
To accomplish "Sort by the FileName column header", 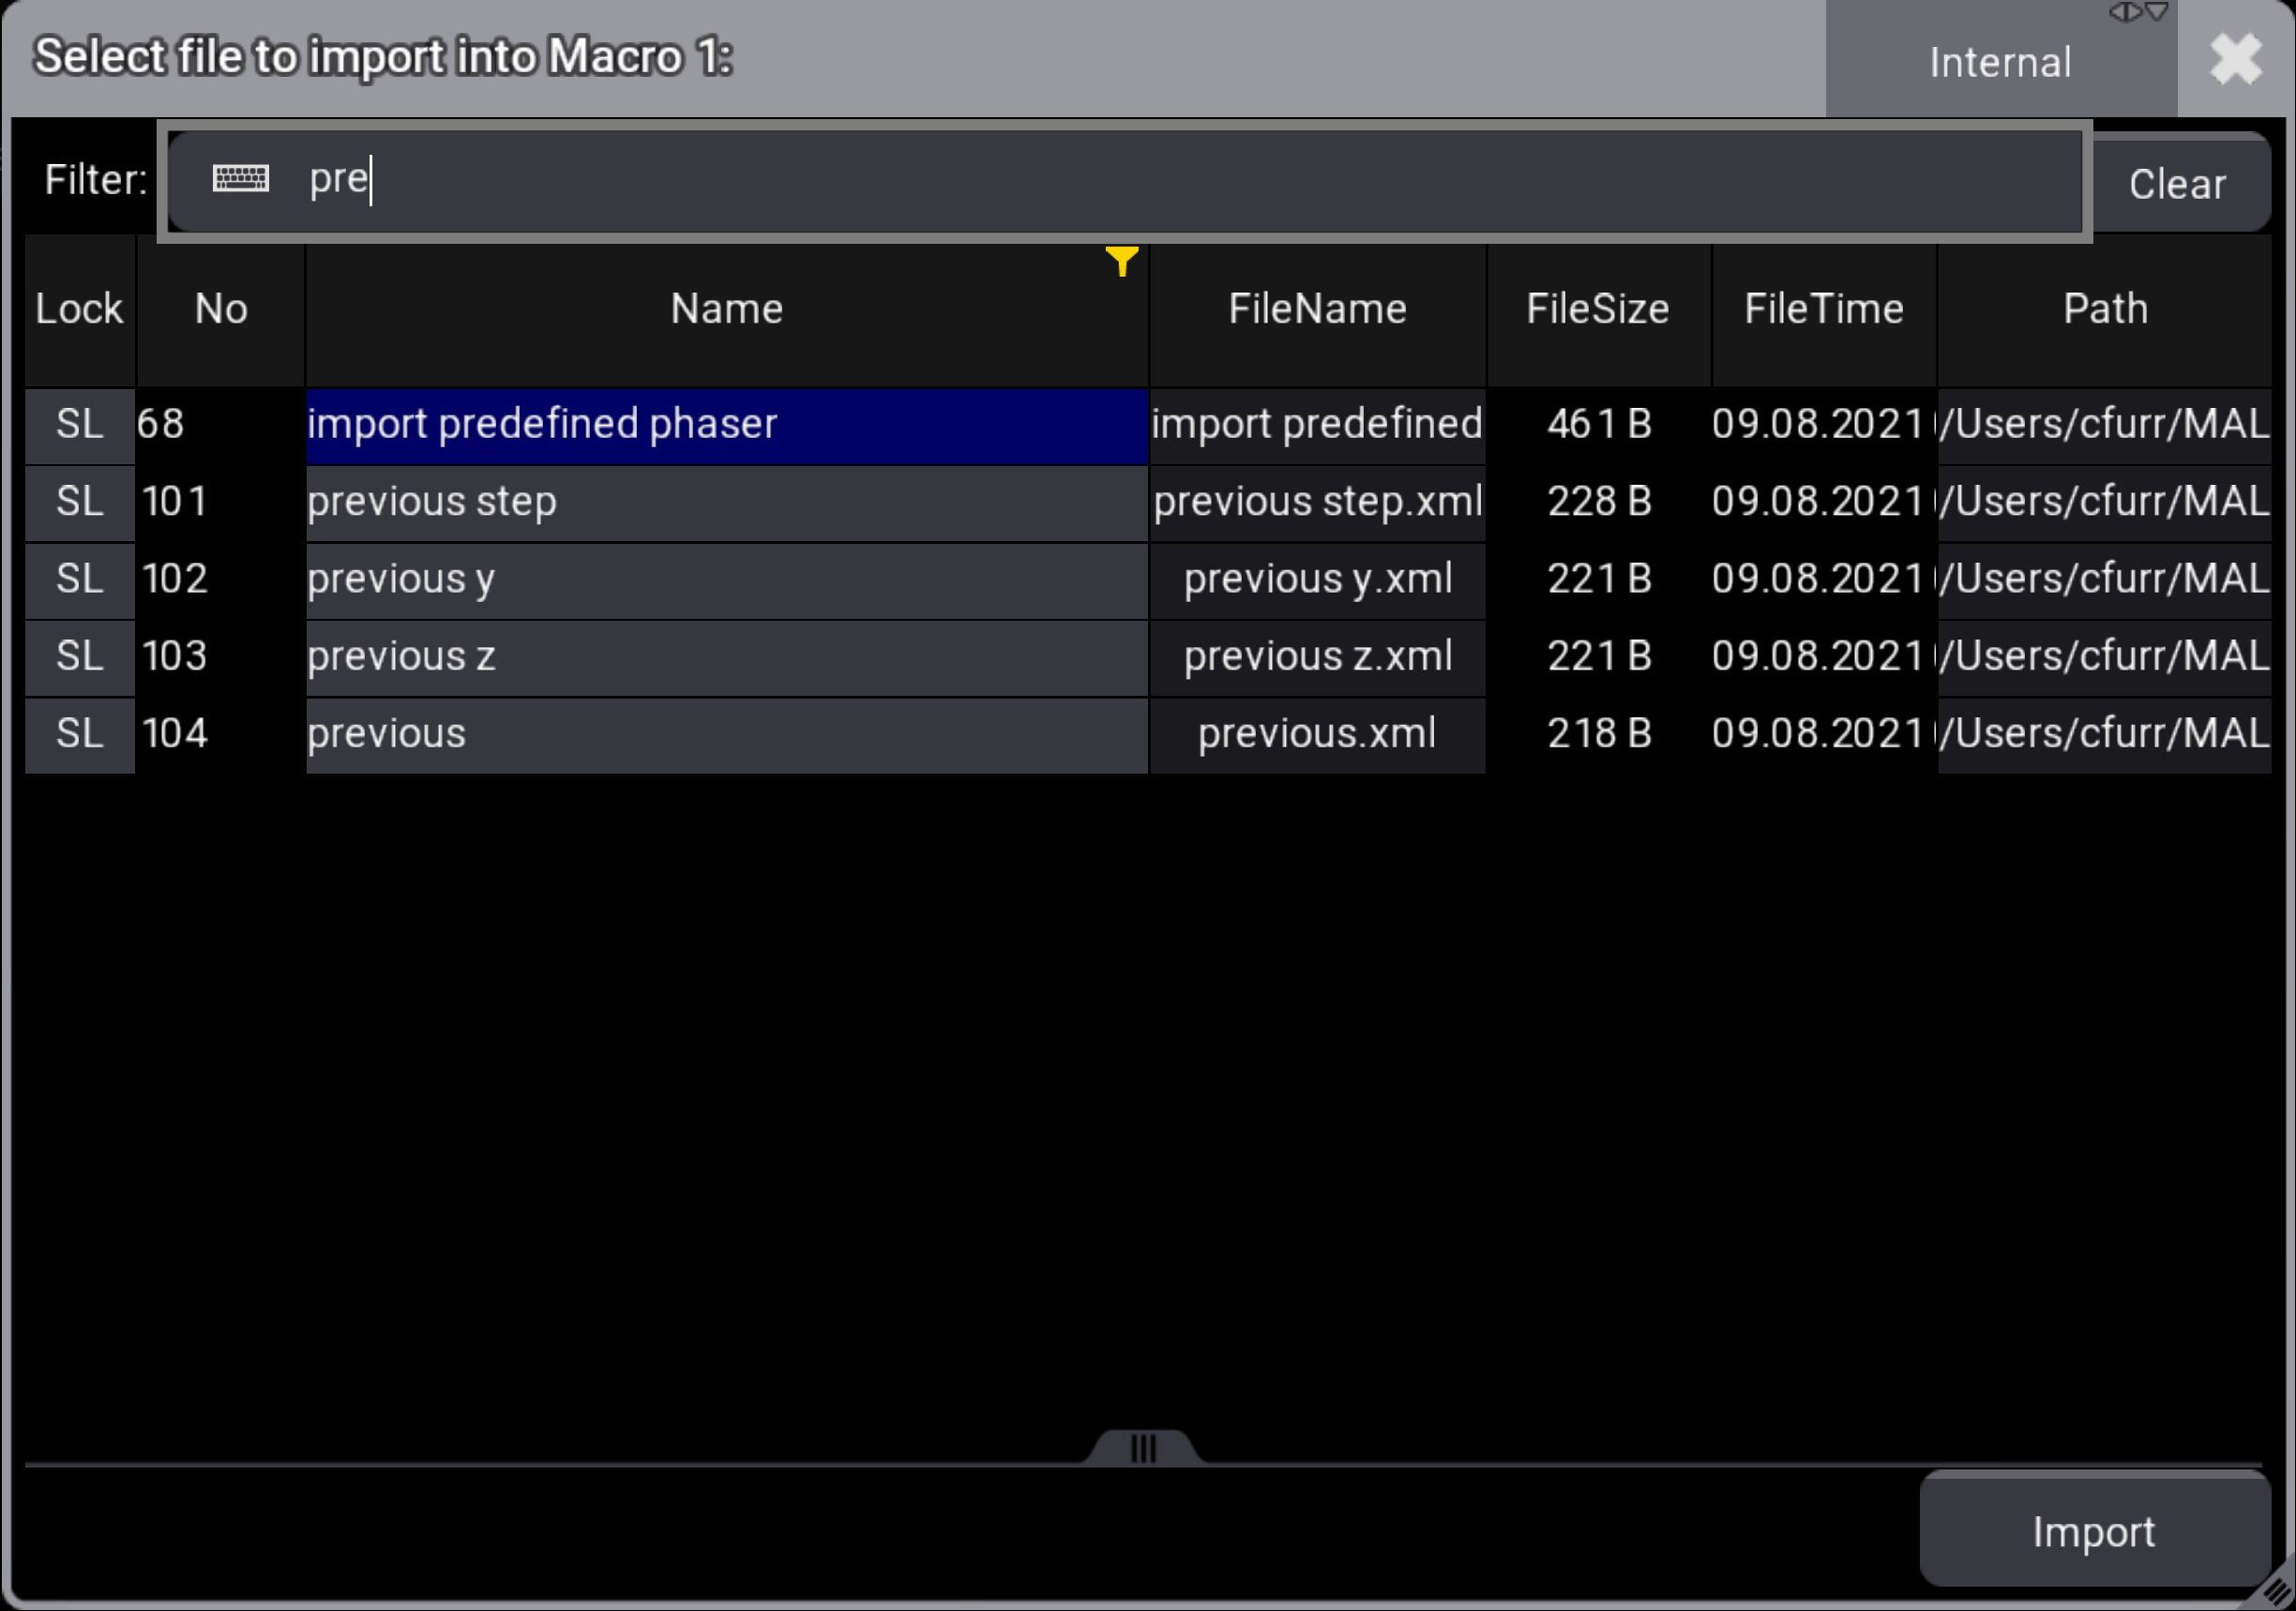I will coord(1317,309).
